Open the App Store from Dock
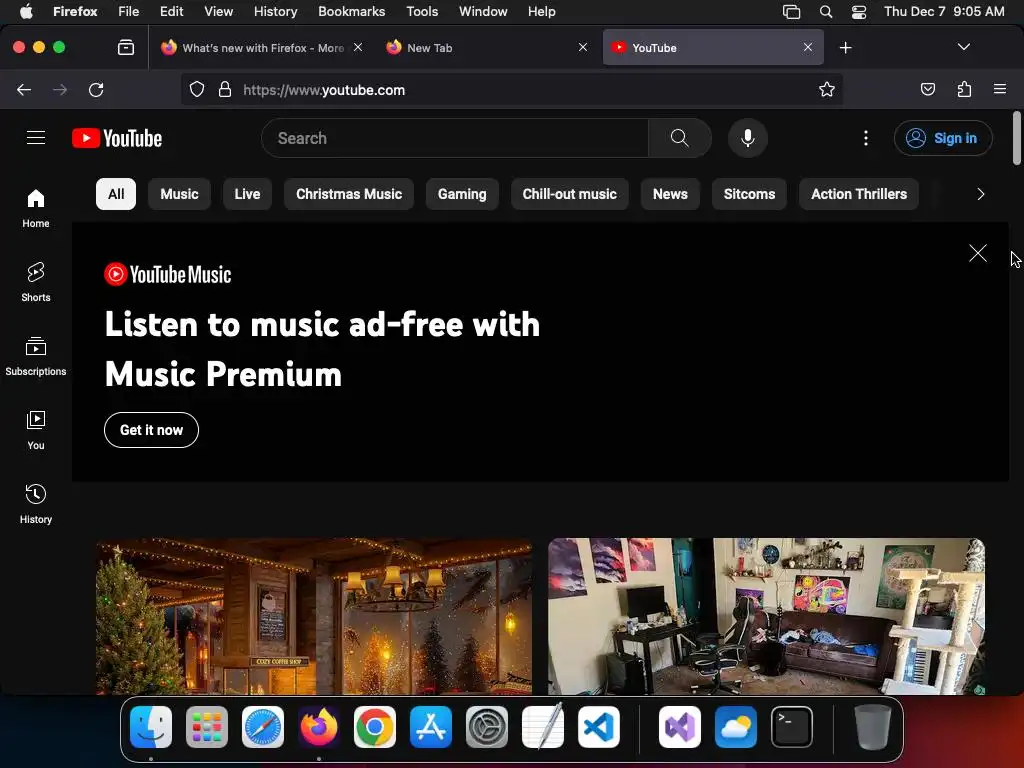Viewport: 1024px width, 768px height. click(430, 727)
